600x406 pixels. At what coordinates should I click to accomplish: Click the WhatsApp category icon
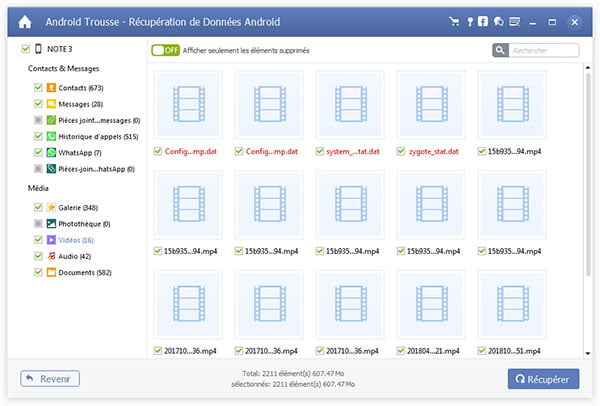pyautogui.click(x=50, y=151)
